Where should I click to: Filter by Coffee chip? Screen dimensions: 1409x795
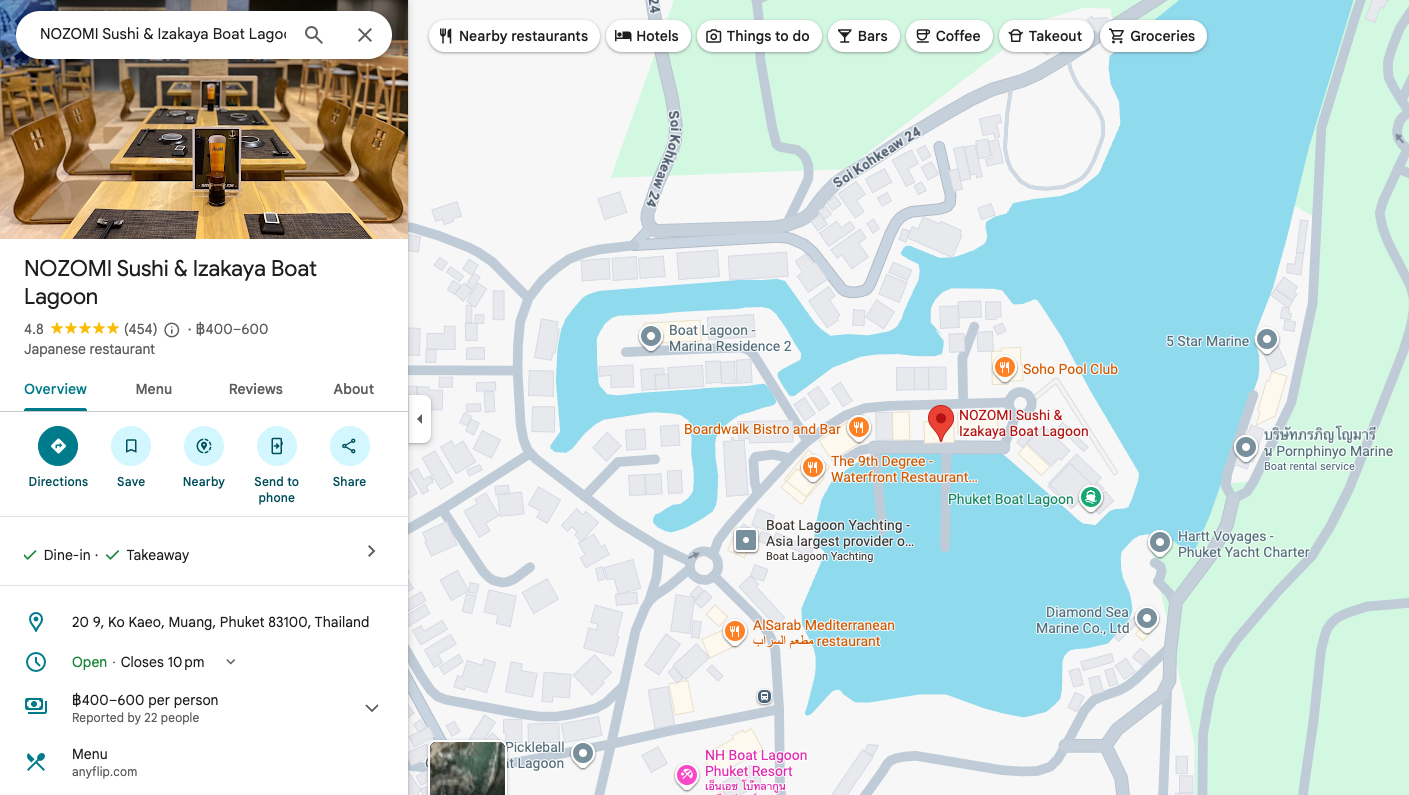[949, 36]
